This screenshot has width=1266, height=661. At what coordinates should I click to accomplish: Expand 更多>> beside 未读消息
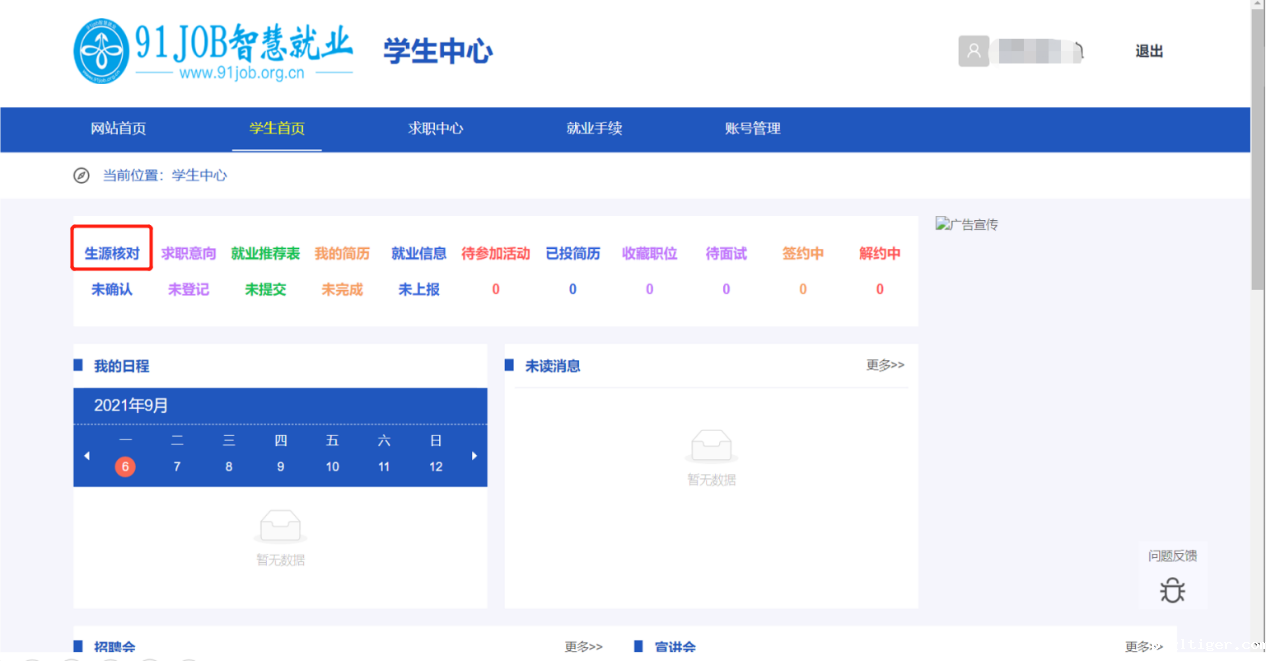coord(885,365)
